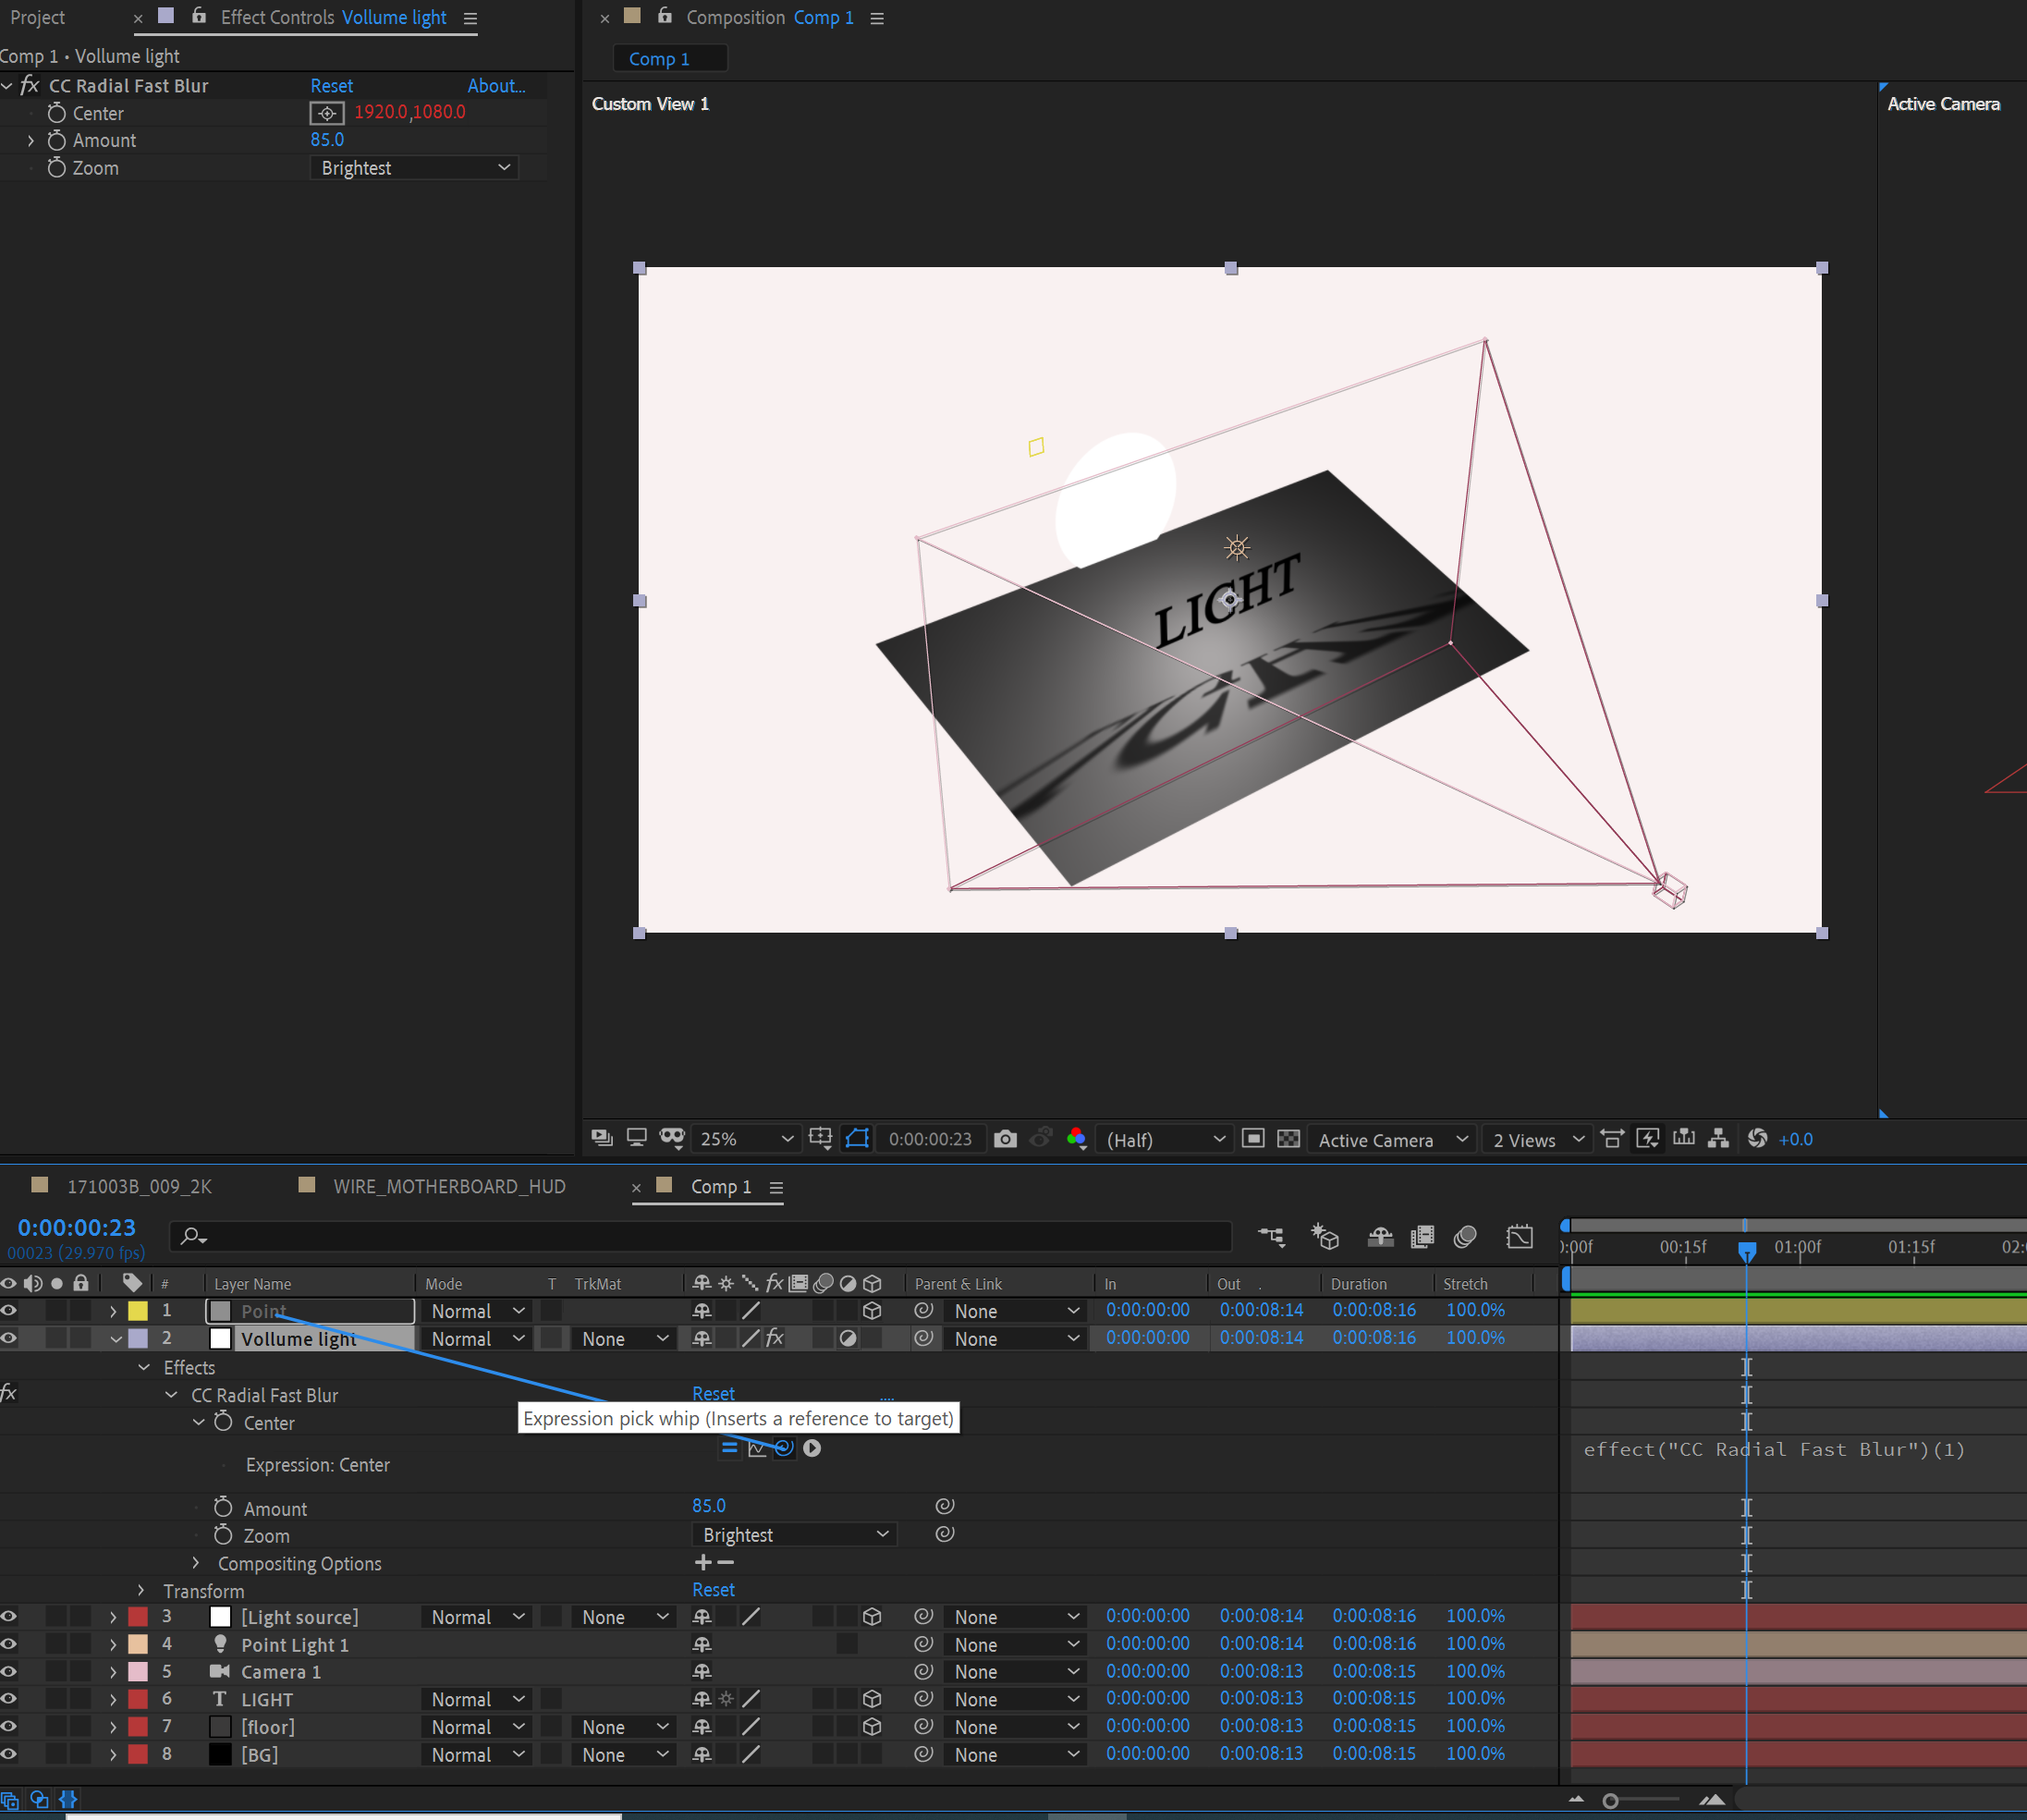Click the About... link for the effect
This screenshot has height=1820, width=2027.
coord(496,86)
